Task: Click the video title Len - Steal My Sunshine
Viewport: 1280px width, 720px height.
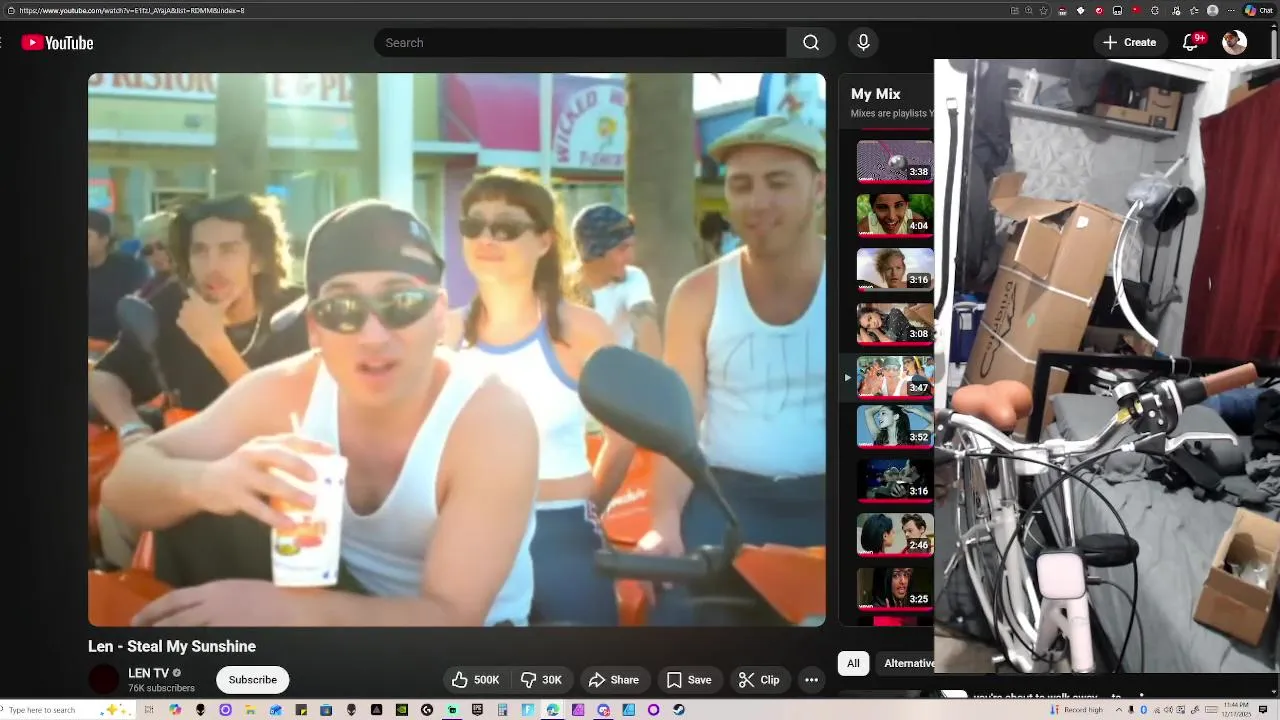Action: point(172,646)
